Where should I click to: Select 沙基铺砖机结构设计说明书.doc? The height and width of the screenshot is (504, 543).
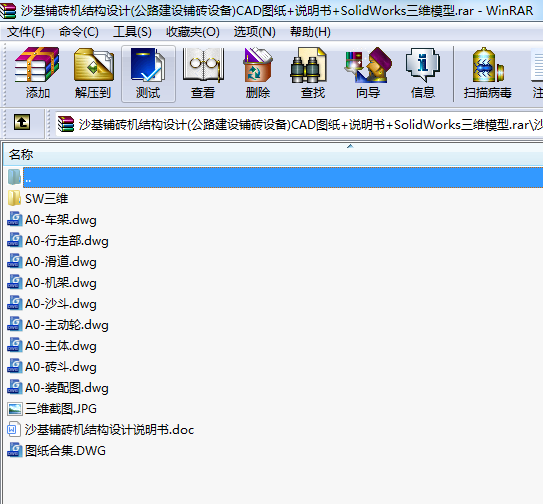[x=109, y=430]
